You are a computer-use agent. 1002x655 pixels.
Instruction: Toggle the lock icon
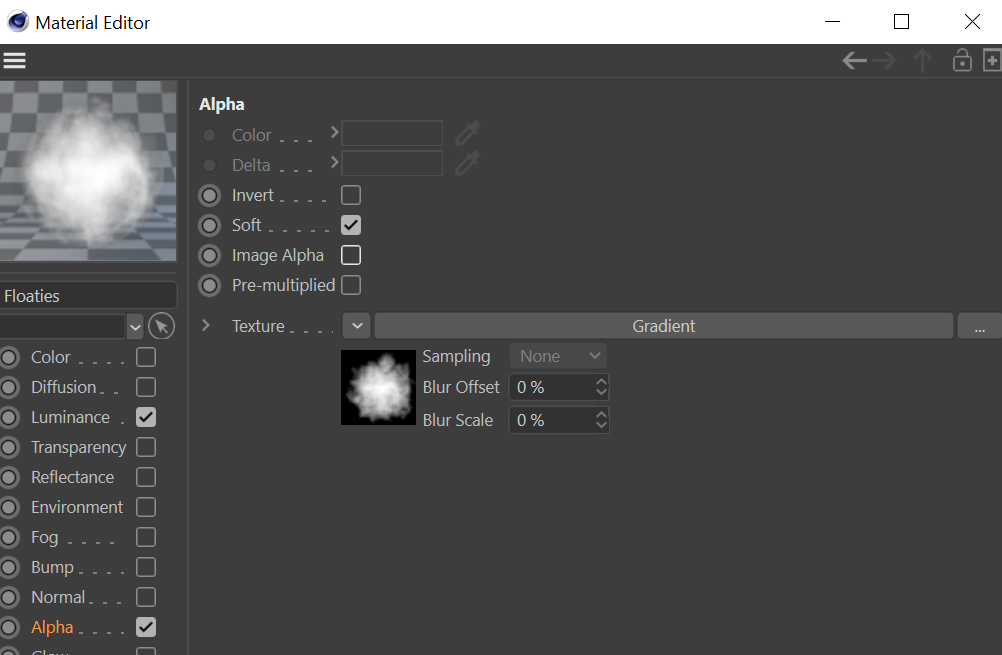[962, 61]
